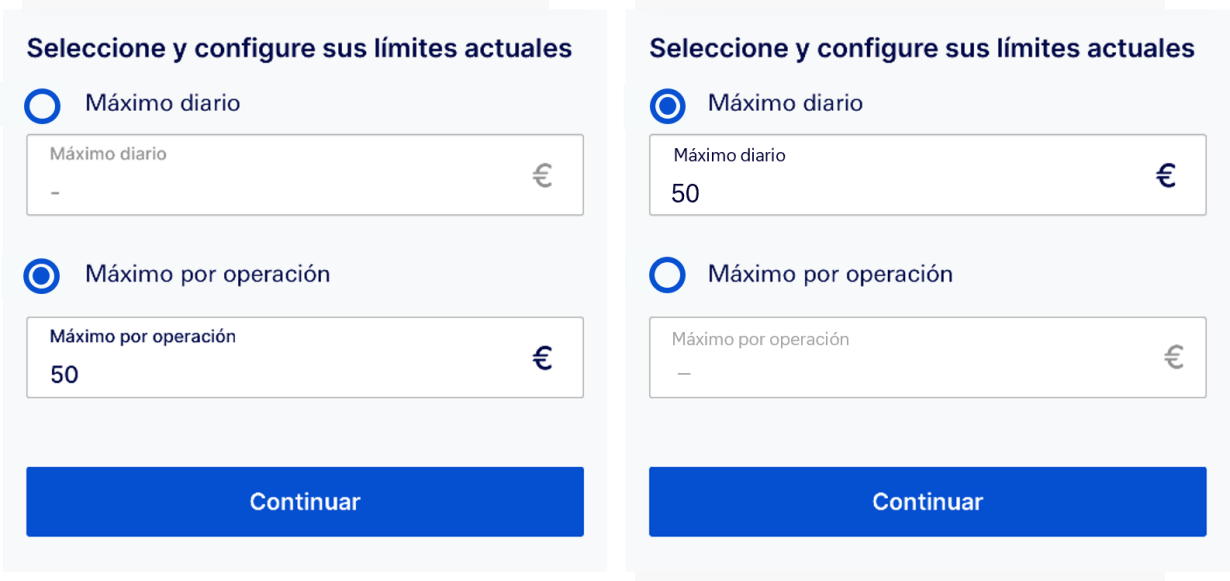Click the Máximo por operación label beside the checked radio
Screen dimensions: 1230x581
tap(207, 274)
